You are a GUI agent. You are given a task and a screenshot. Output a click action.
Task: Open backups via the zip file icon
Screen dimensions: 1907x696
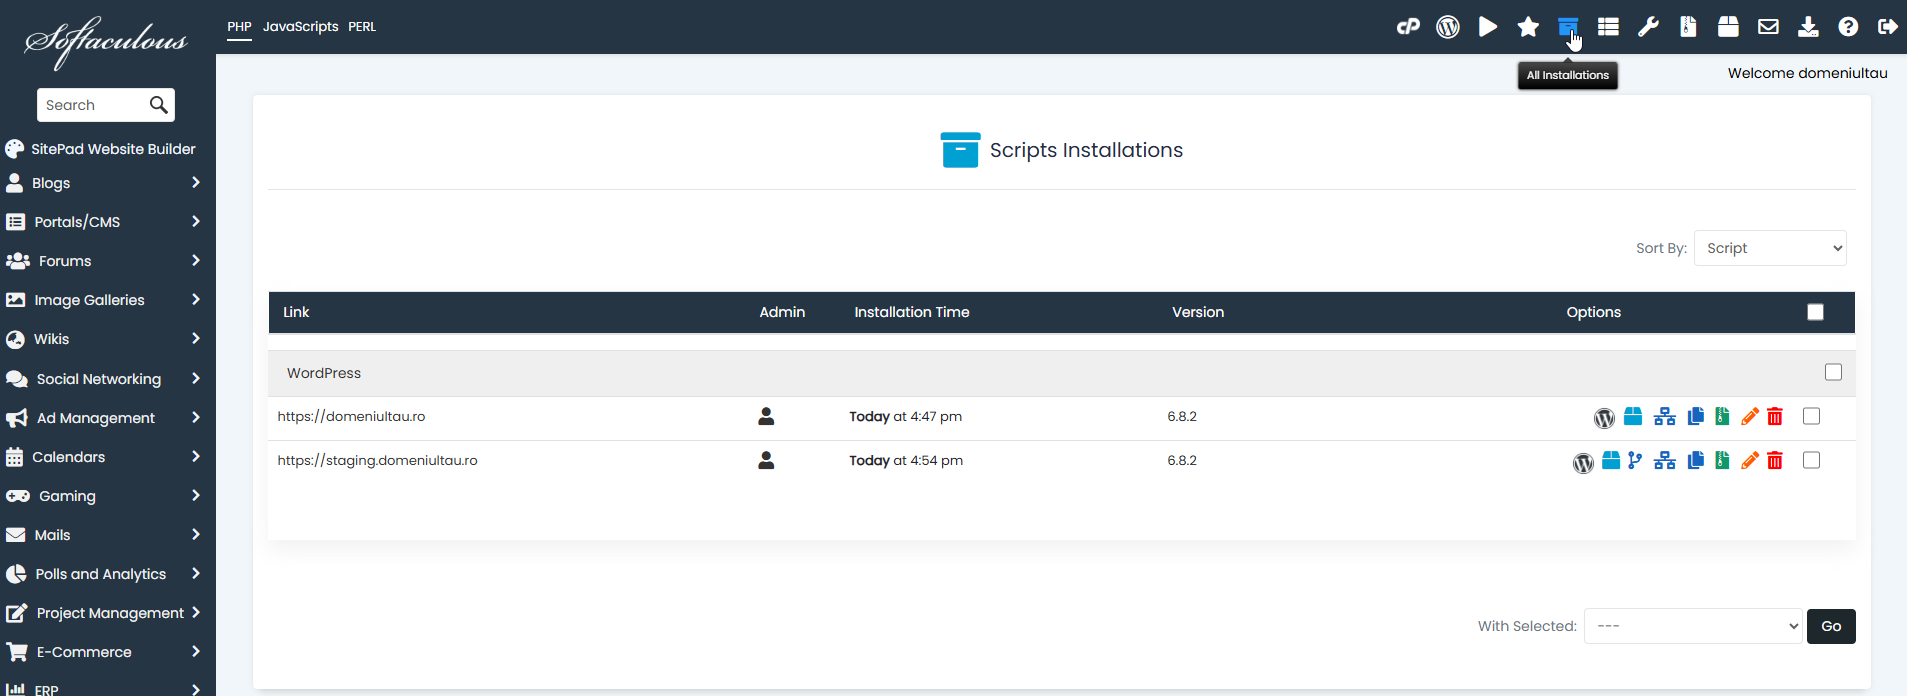1688,27
